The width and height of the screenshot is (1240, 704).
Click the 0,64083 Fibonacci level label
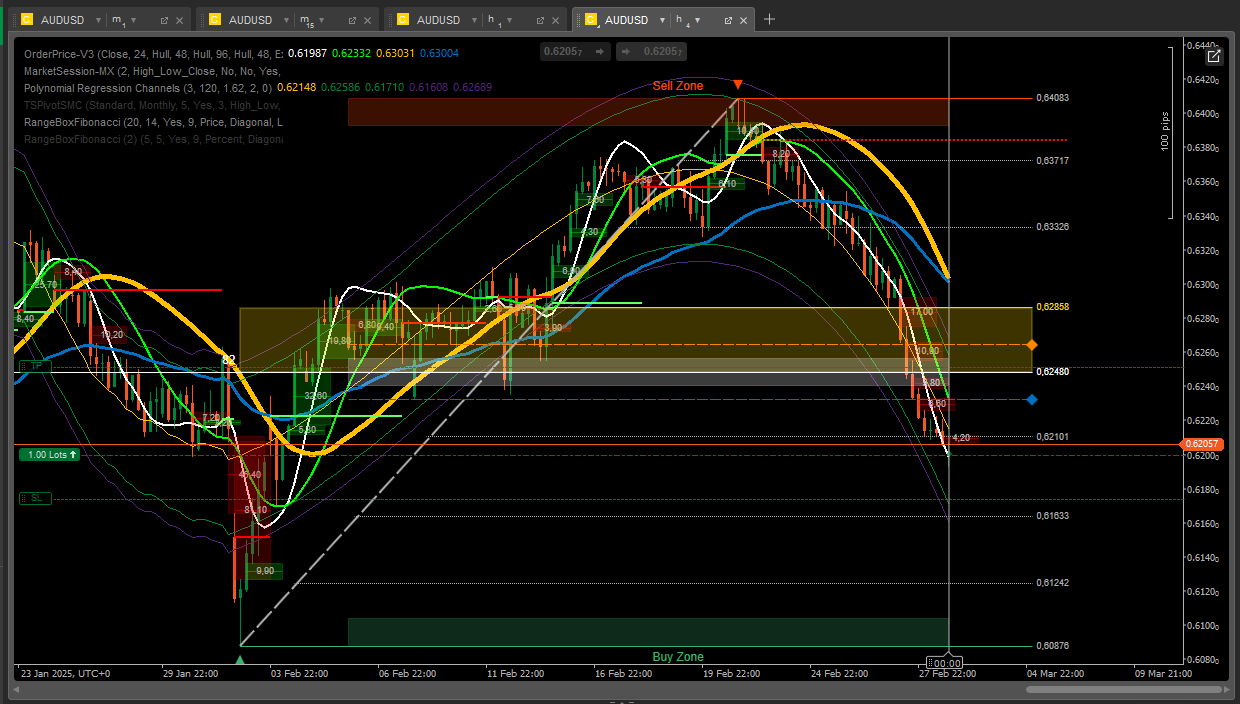click(x=1053, y=98)
